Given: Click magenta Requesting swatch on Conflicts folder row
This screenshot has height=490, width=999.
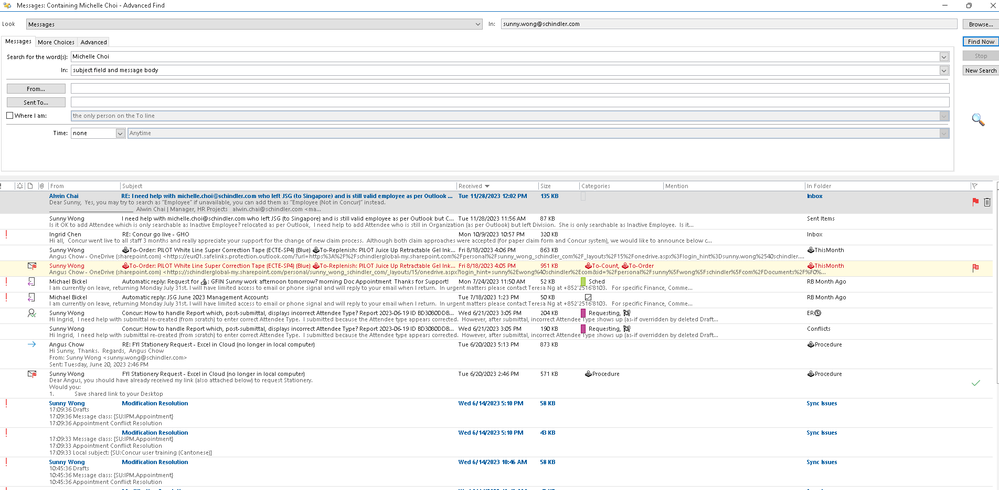Looking at the screenshot, I should click(x=584, y=329).
